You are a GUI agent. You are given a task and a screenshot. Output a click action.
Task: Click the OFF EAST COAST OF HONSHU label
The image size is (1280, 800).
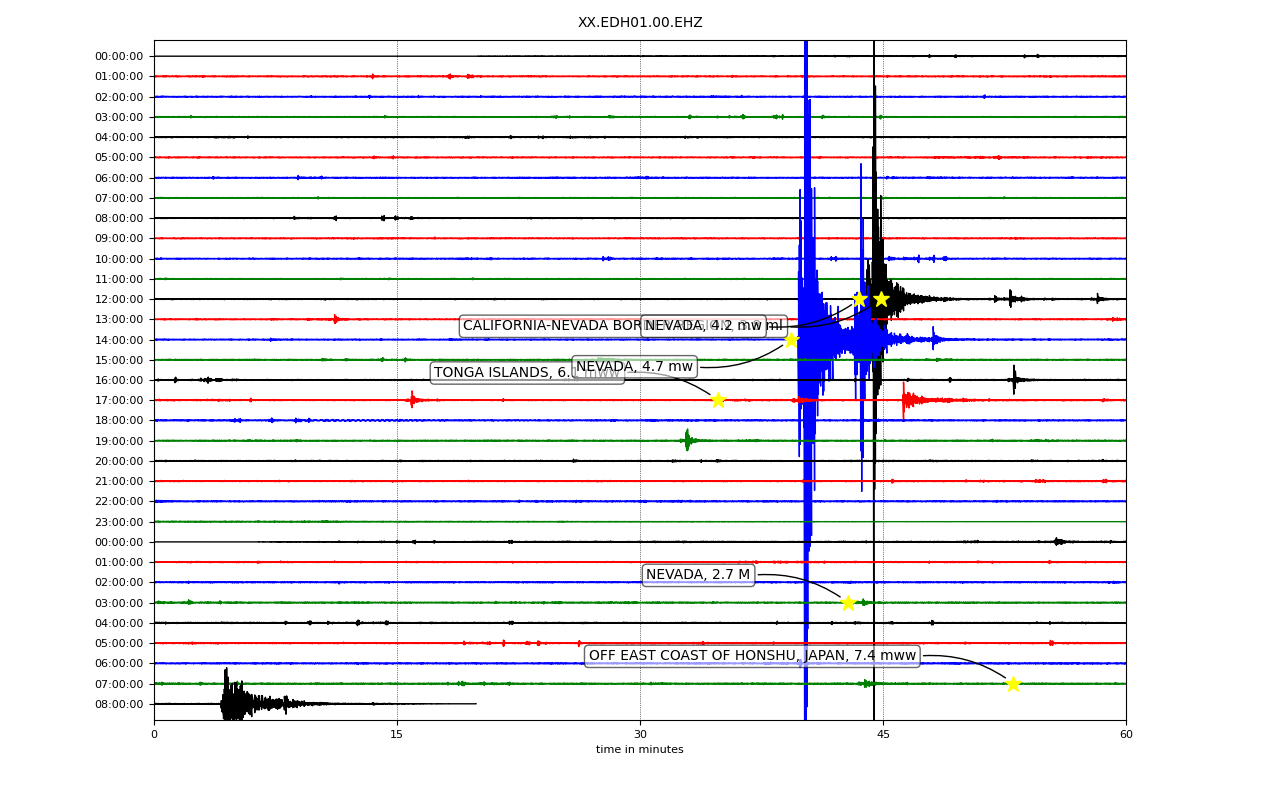tap(752, 656)
